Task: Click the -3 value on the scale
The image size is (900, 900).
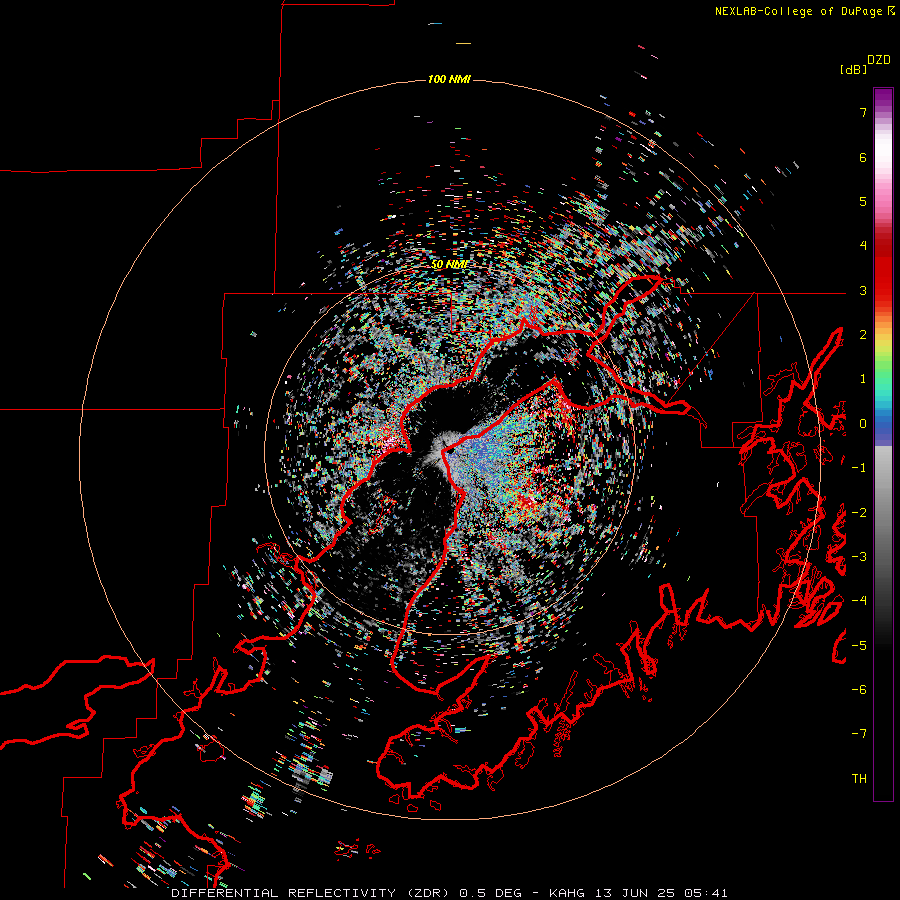Action: click(x=859, y=556)
